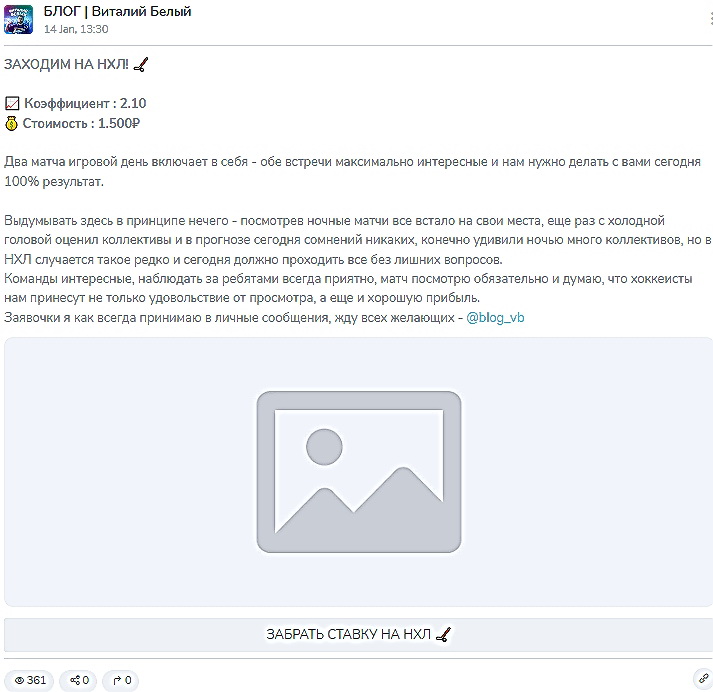Open the placeholder post image
This screenshot has width=713, height=692.
pyautogui.click(x=358, y=471)
